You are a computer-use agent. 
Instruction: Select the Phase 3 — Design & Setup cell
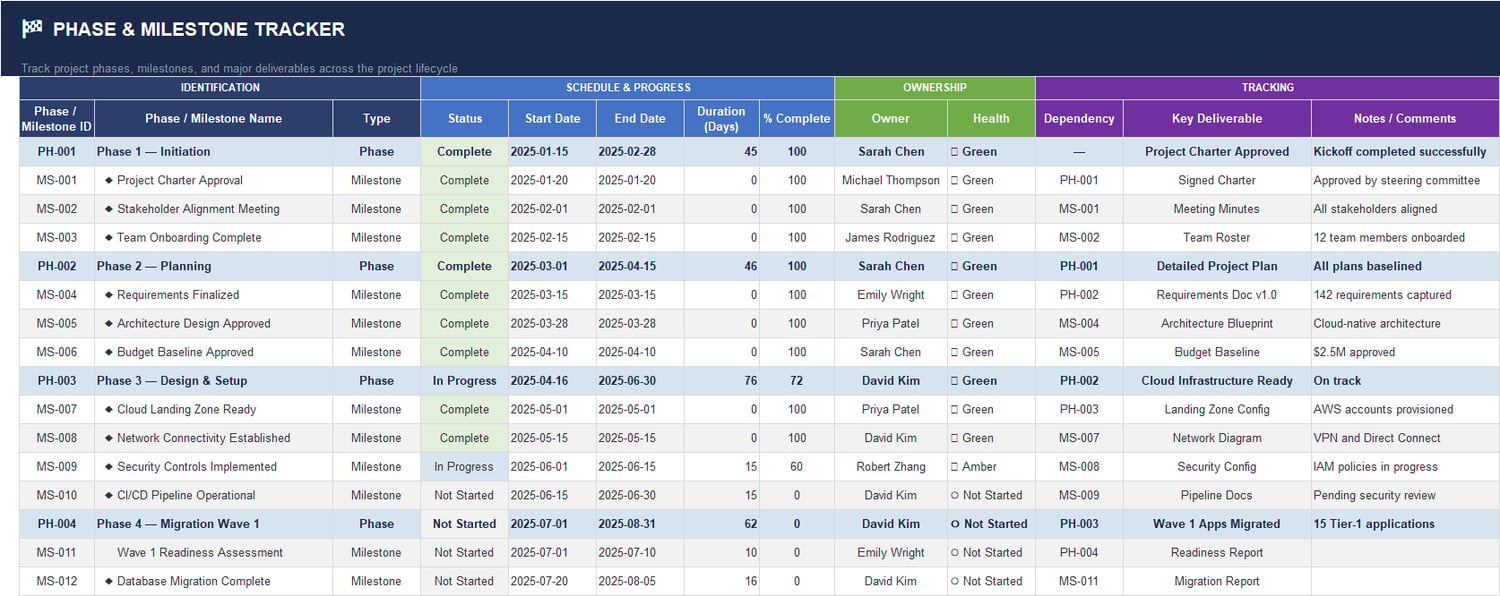coord(213,381)
